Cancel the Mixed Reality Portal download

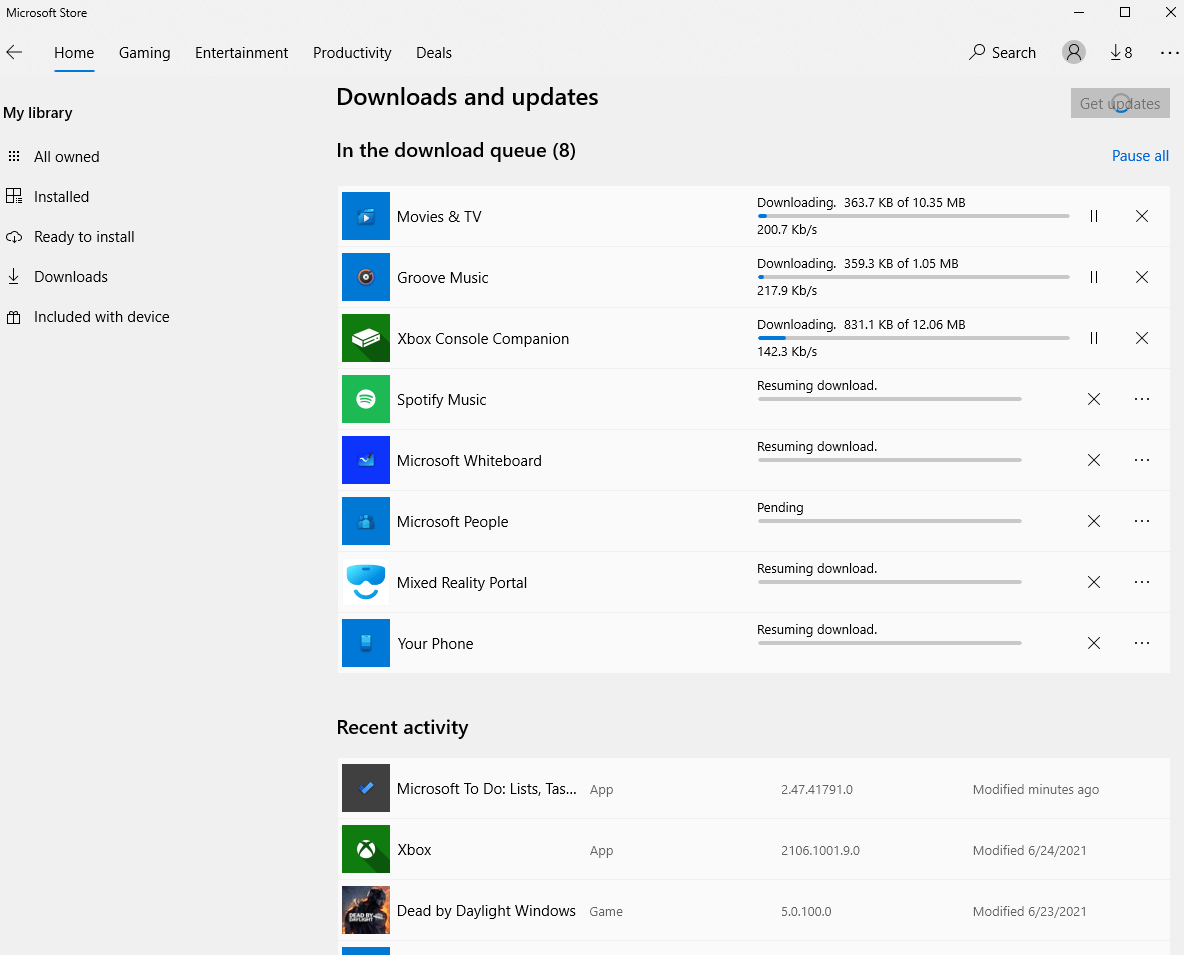point(1093,582)
